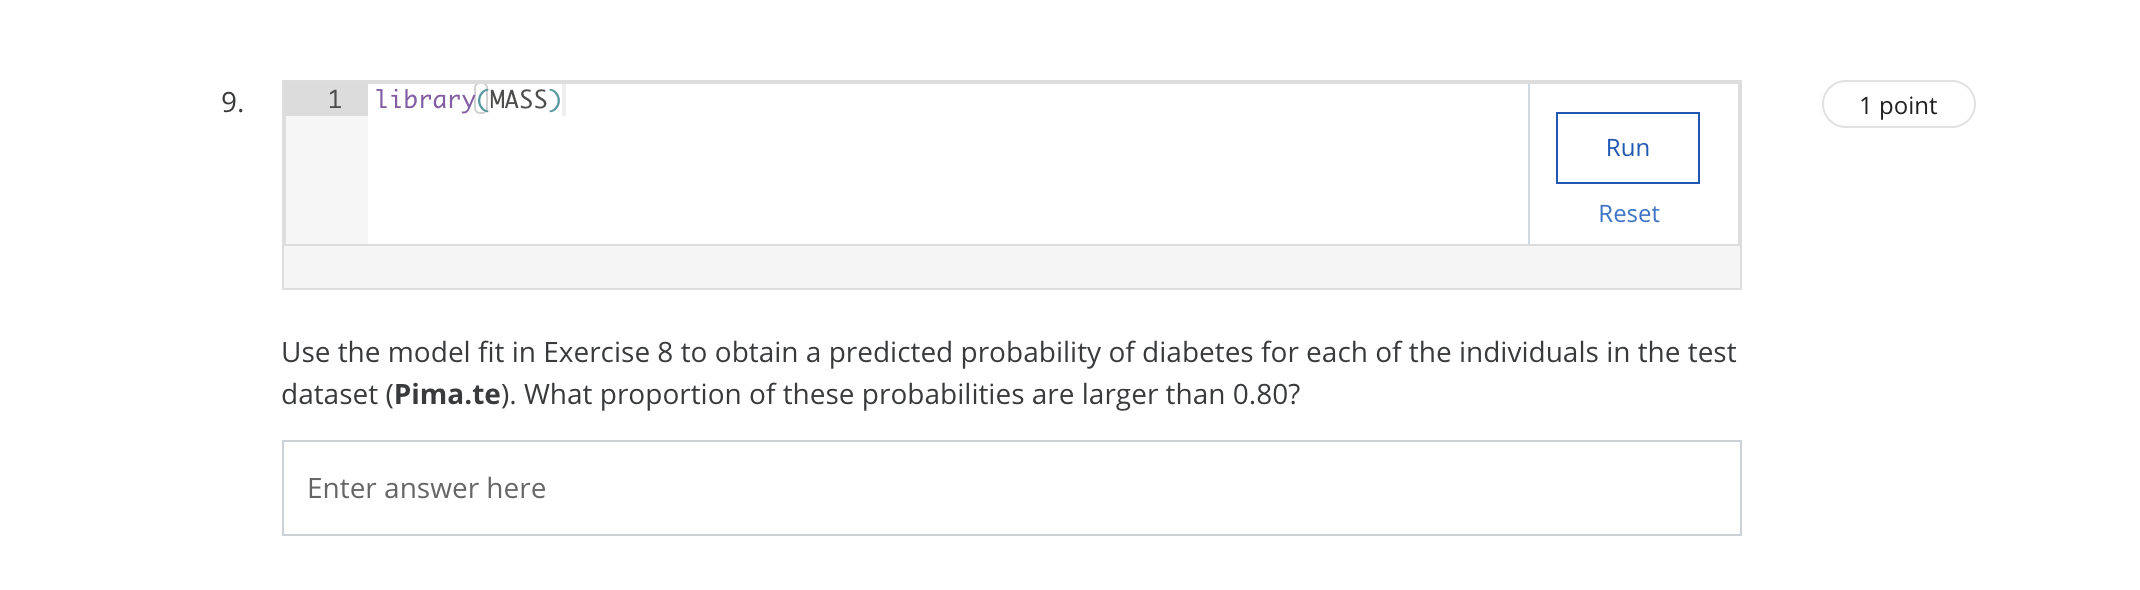Viewport: 2140px width, 590px height.
Task: Click 'Exercise 8' in the question text
Action: pos(608,353)
